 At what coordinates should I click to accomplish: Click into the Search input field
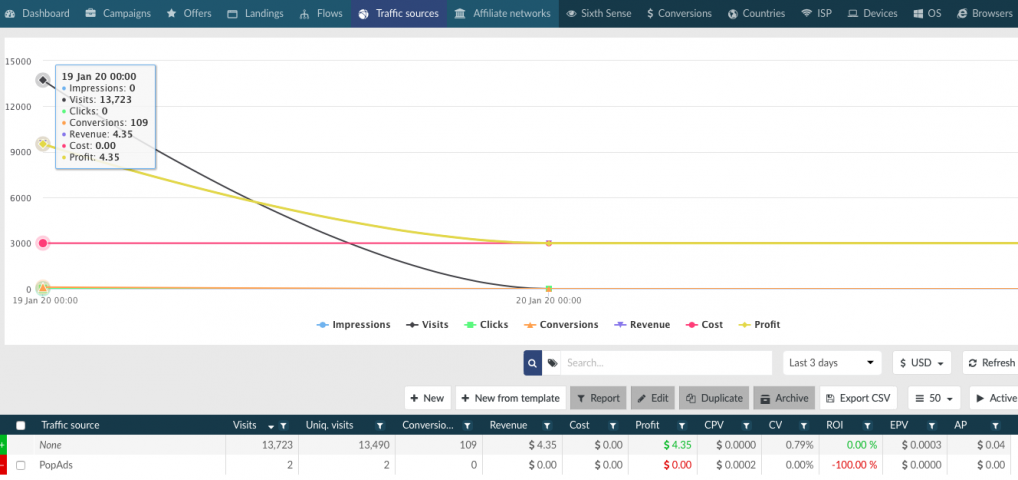pyautogui.click(x=664, y=363)
